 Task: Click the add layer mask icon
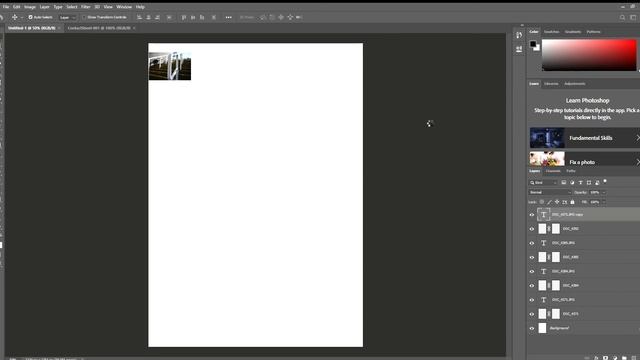click(605, 358)
